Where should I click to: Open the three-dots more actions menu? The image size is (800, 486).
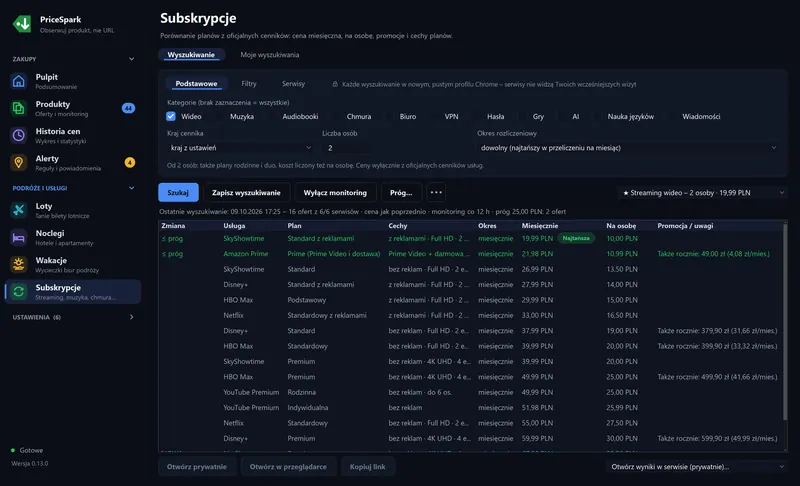click(436, 192)
